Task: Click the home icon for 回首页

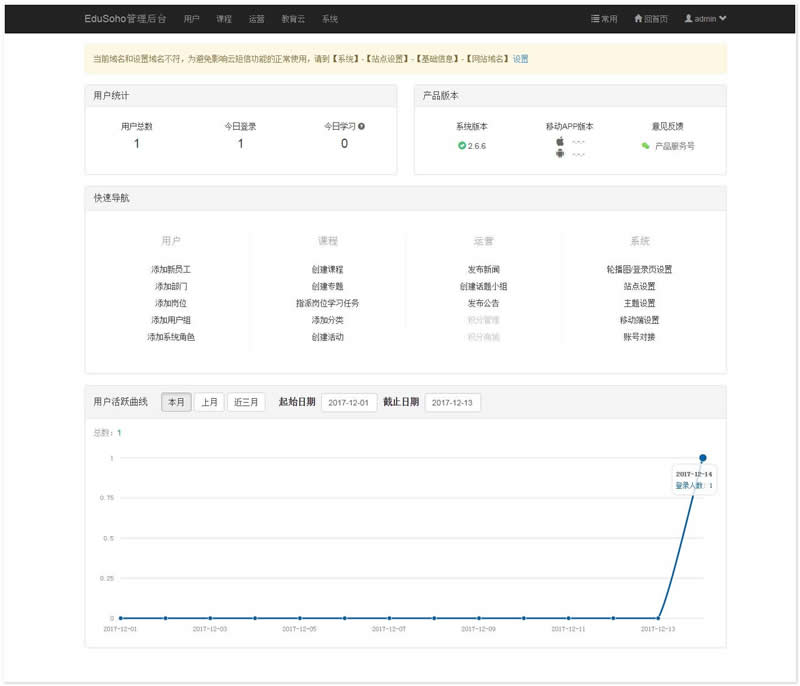Action: coord(638,19)
